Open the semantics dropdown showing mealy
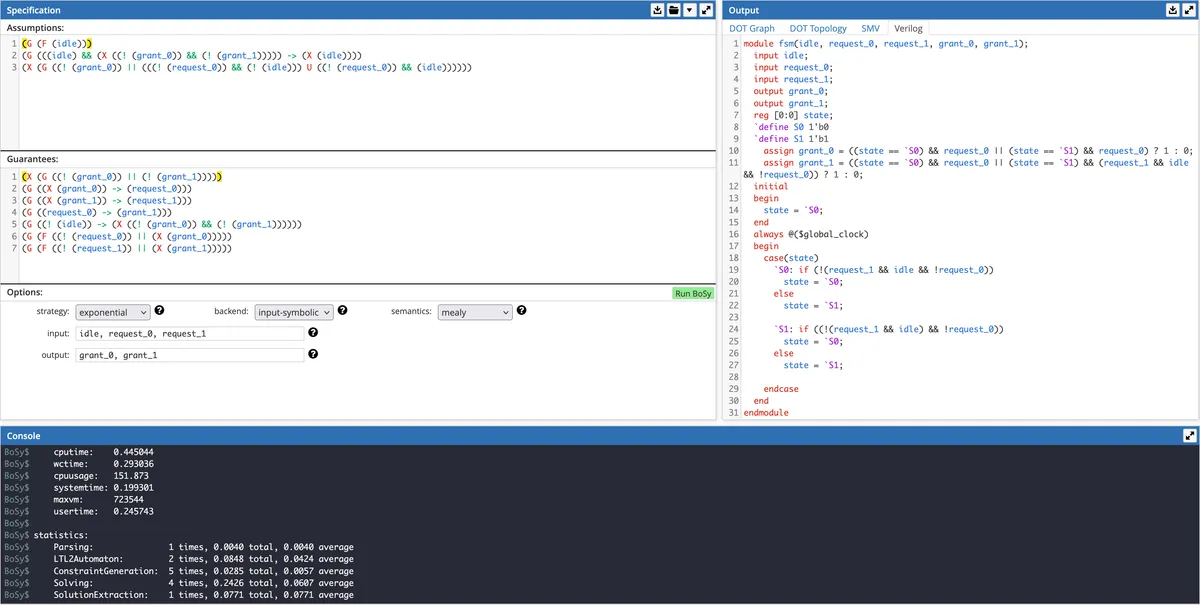Image resolution: width=1200 pixels, height=605 pixels. (x=475, y=311)
